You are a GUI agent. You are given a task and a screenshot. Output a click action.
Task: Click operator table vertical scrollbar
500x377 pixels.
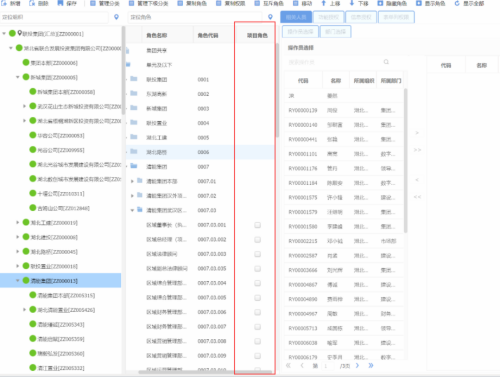pyautogui.click(x=406, y=160)
